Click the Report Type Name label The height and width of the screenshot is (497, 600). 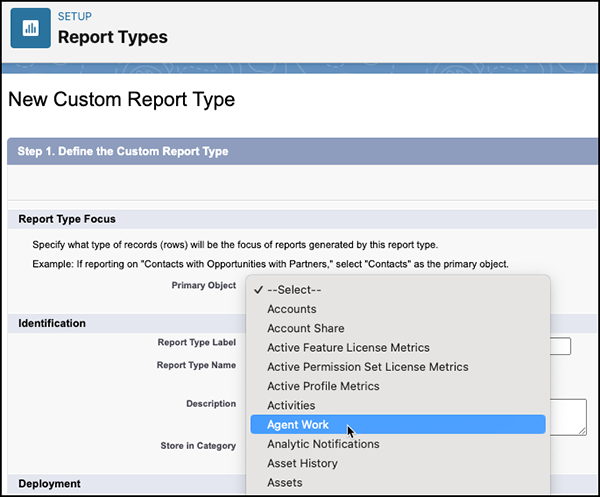click(x=196, y=365)
